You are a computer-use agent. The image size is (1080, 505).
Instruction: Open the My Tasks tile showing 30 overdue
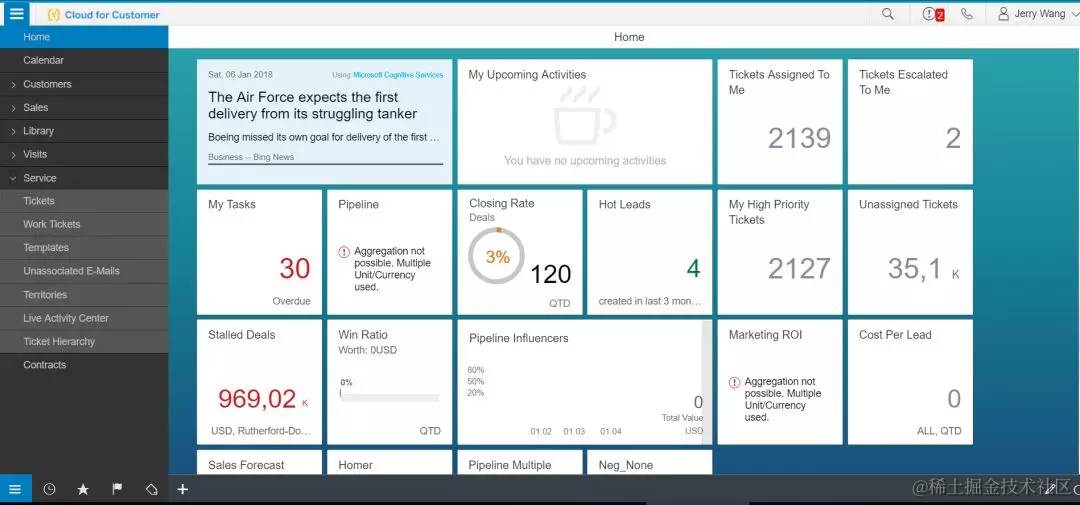(x=259, y=252)
